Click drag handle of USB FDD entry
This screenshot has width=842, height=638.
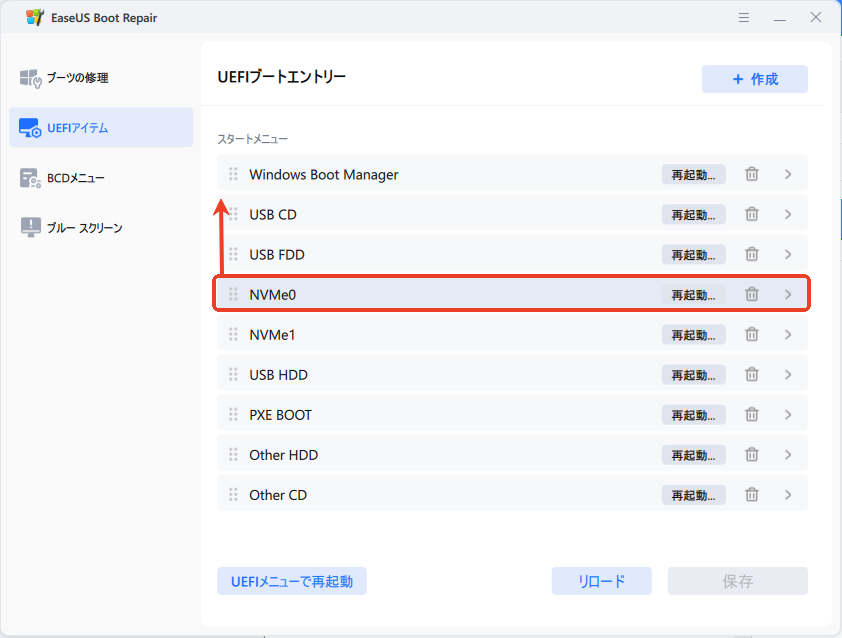click(x=233, y=254)
